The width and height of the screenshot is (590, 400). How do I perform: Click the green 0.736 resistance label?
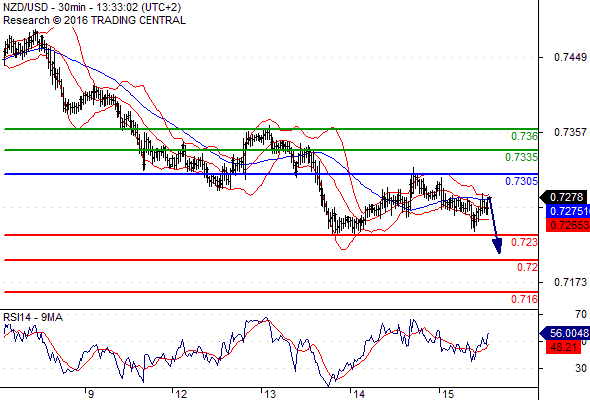point(525,136)
